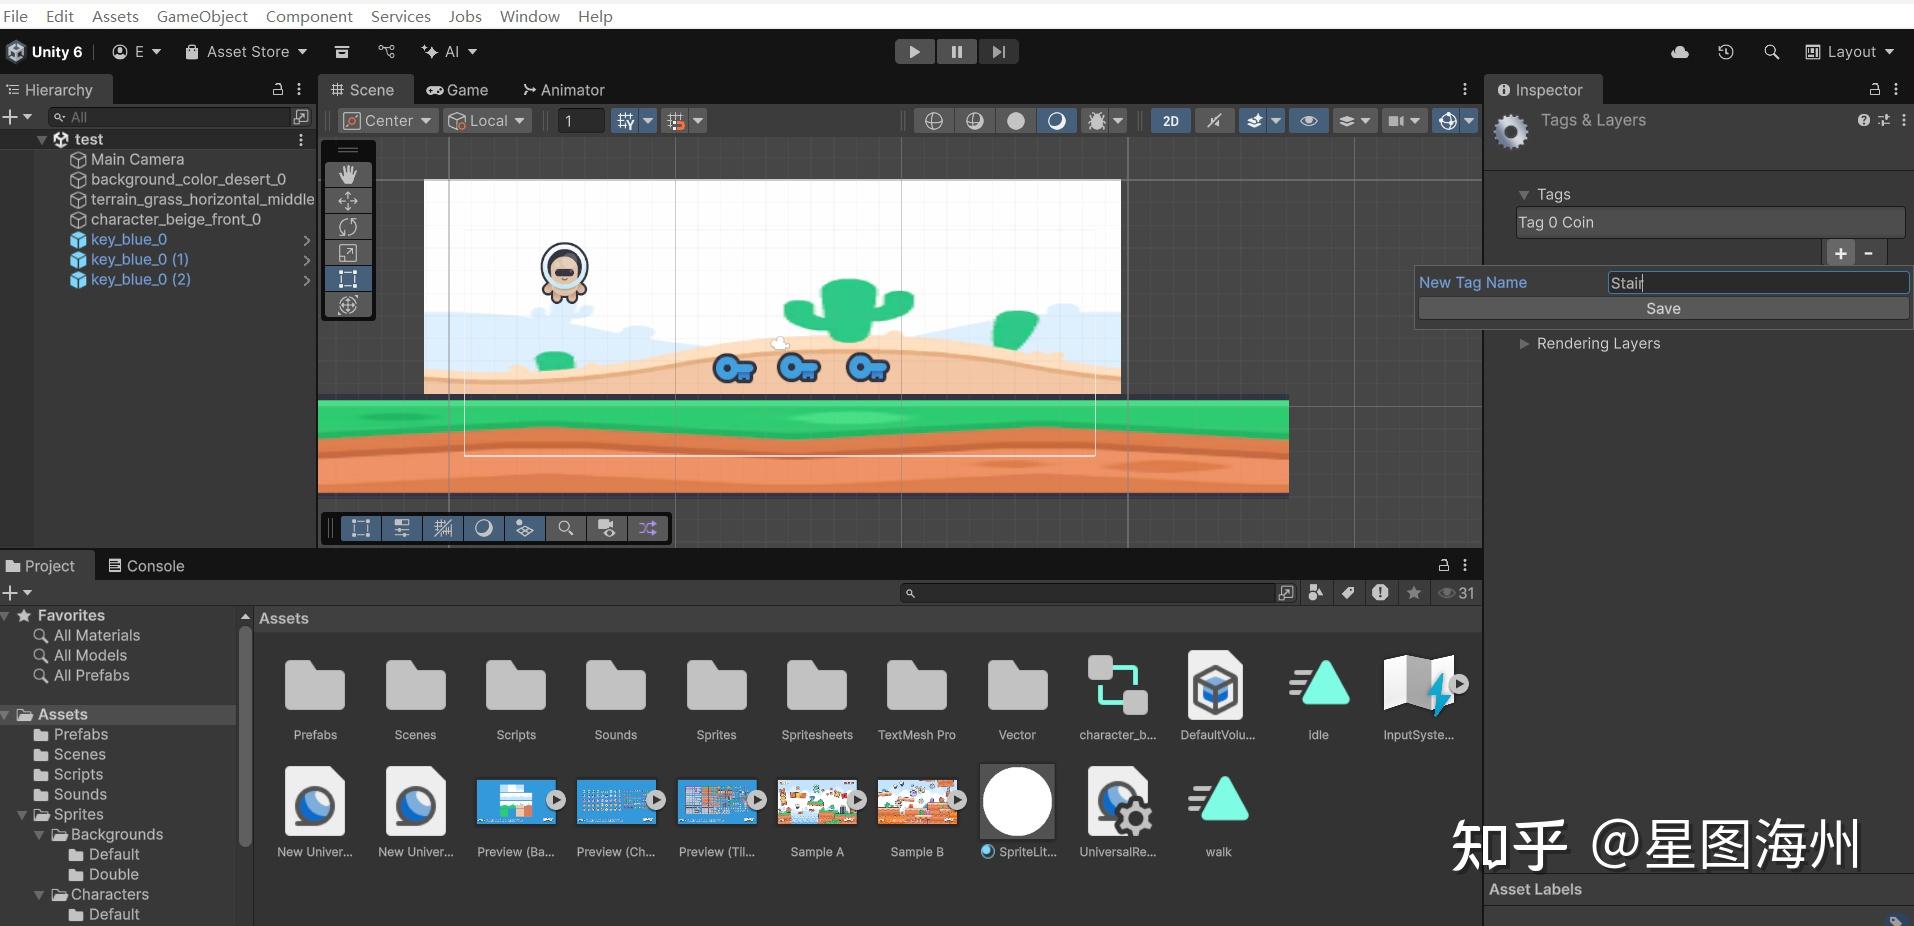The height and width of the screenshot is (926, 1914).
Task: Toggle 2D scene view mode
Action: pos(1170,121)
